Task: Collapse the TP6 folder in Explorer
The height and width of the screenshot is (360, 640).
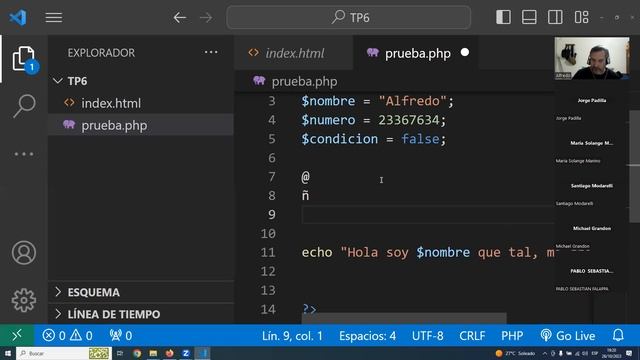Action: tap(58, 81)
